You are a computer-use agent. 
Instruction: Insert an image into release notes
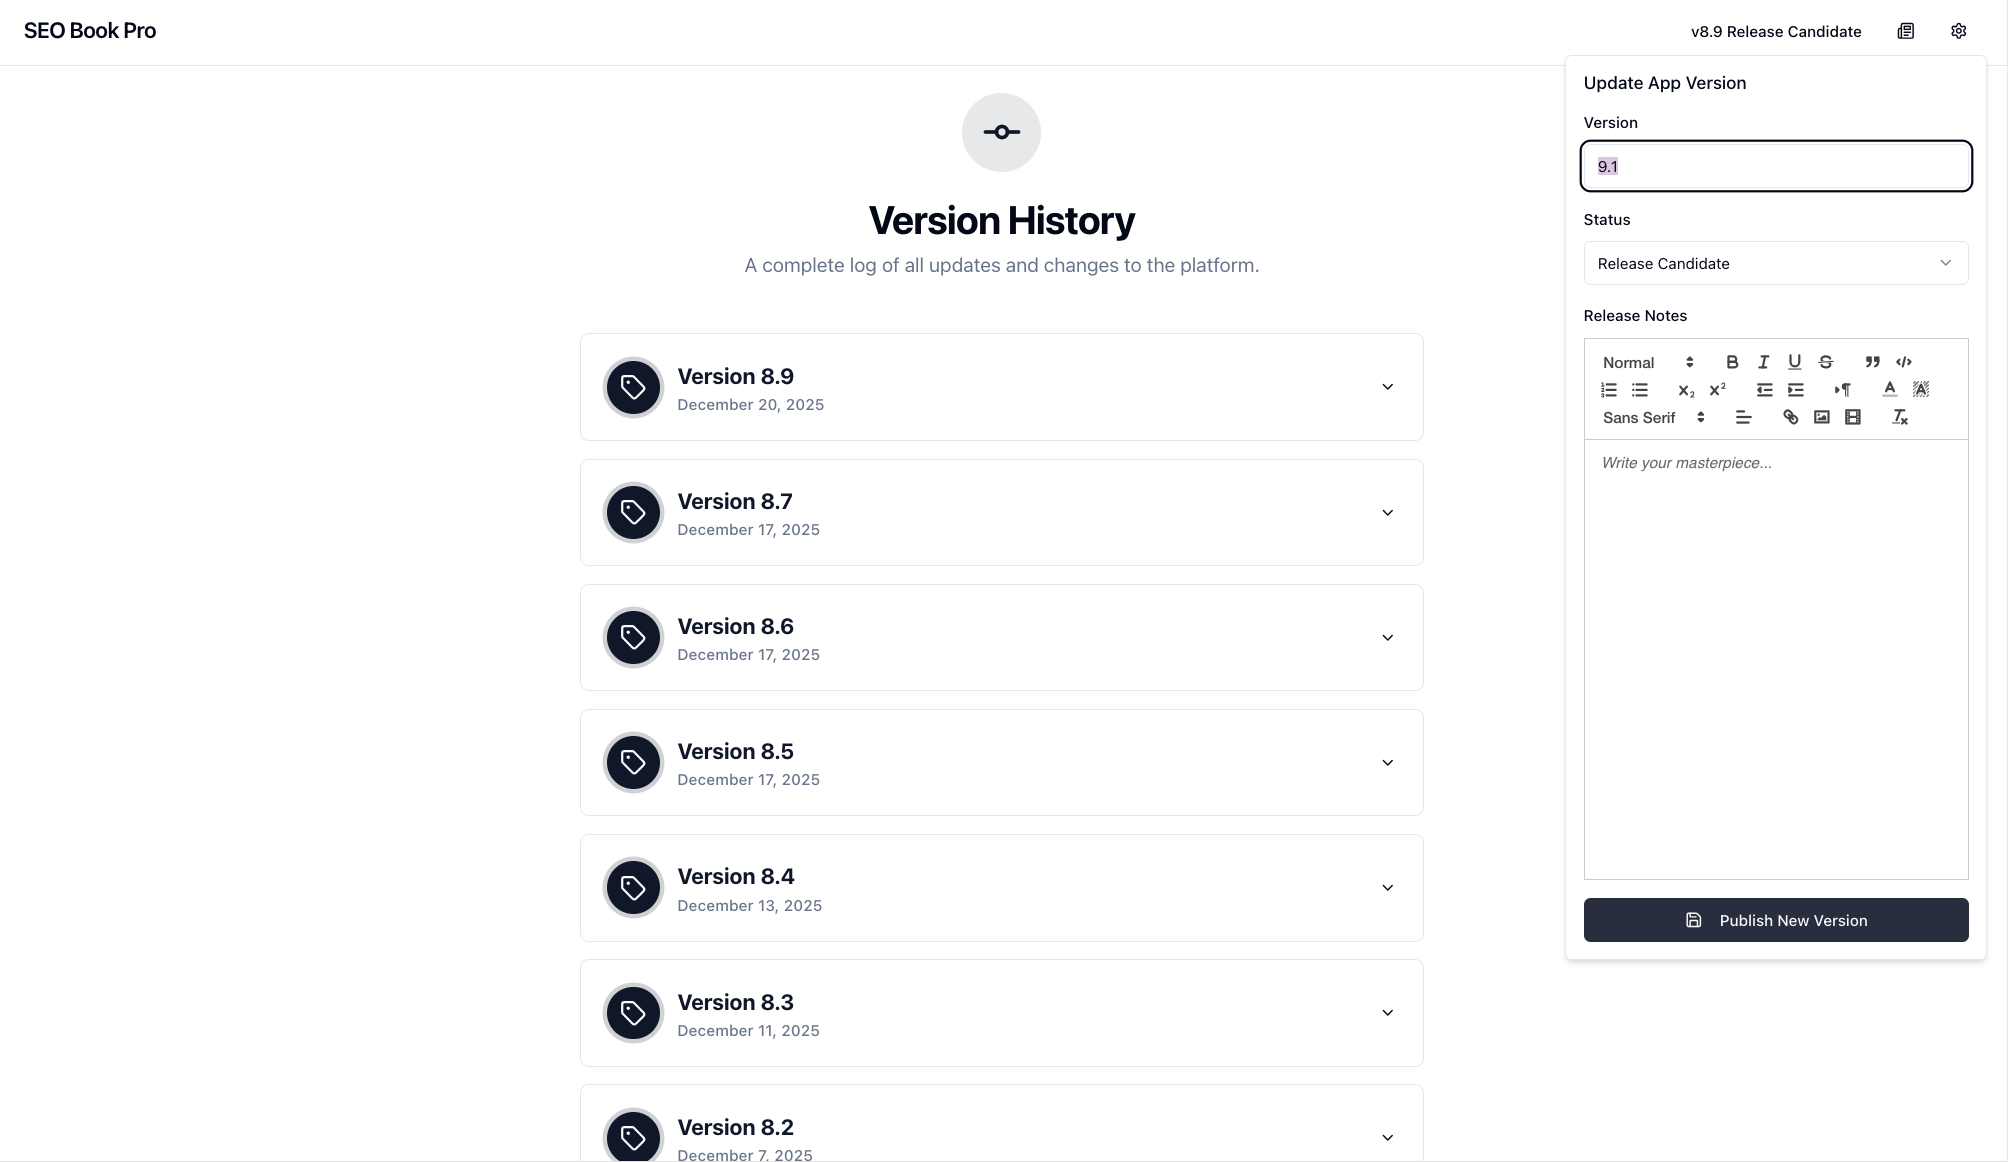[x=1821, y=417]
